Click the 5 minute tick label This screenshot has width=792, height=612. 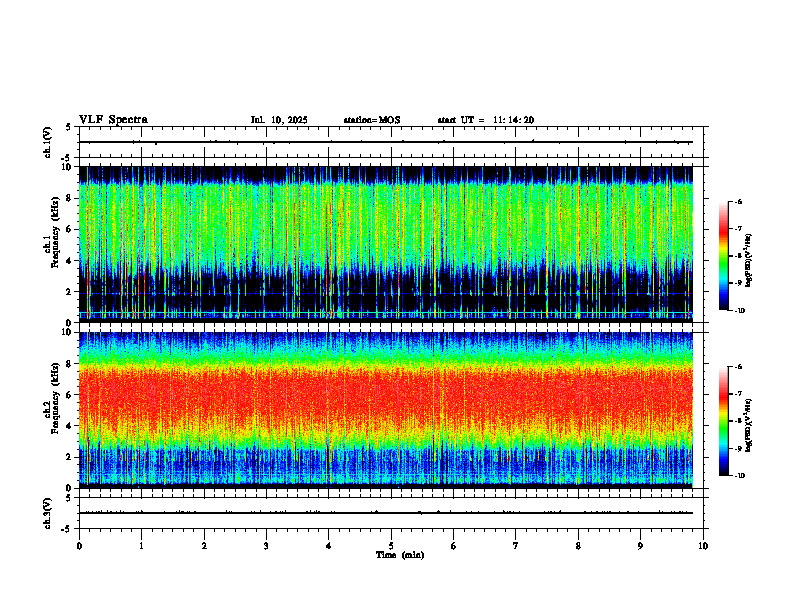pos(391,546)
